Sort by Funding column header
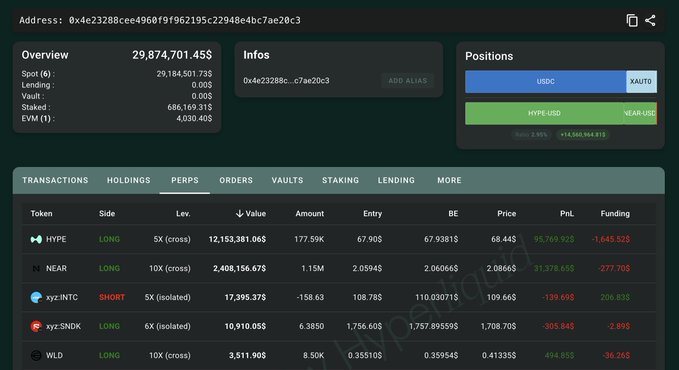 (x=615, y=214)
